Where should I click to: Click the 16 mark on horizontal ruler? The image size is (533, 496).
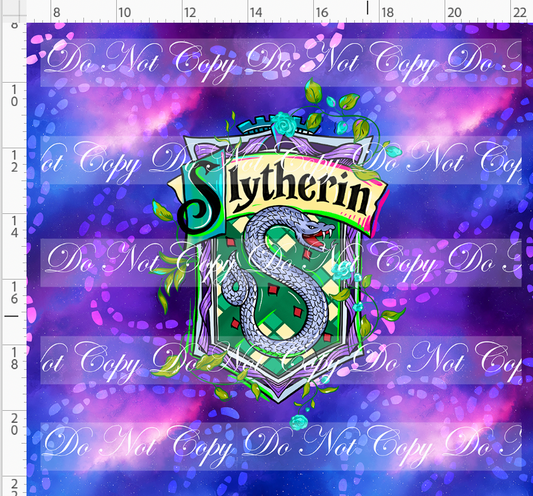pyautogui.click(x=322, y=13)
